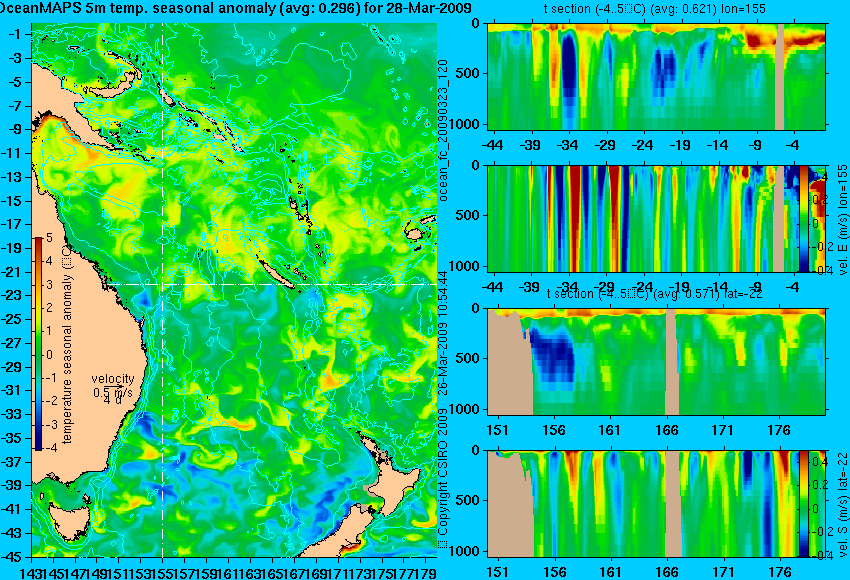Image resolution: width=850 pixels, height=580 pixels.
Task: Click the South velocity color bar at lat=-22
Action: (804, 504)
